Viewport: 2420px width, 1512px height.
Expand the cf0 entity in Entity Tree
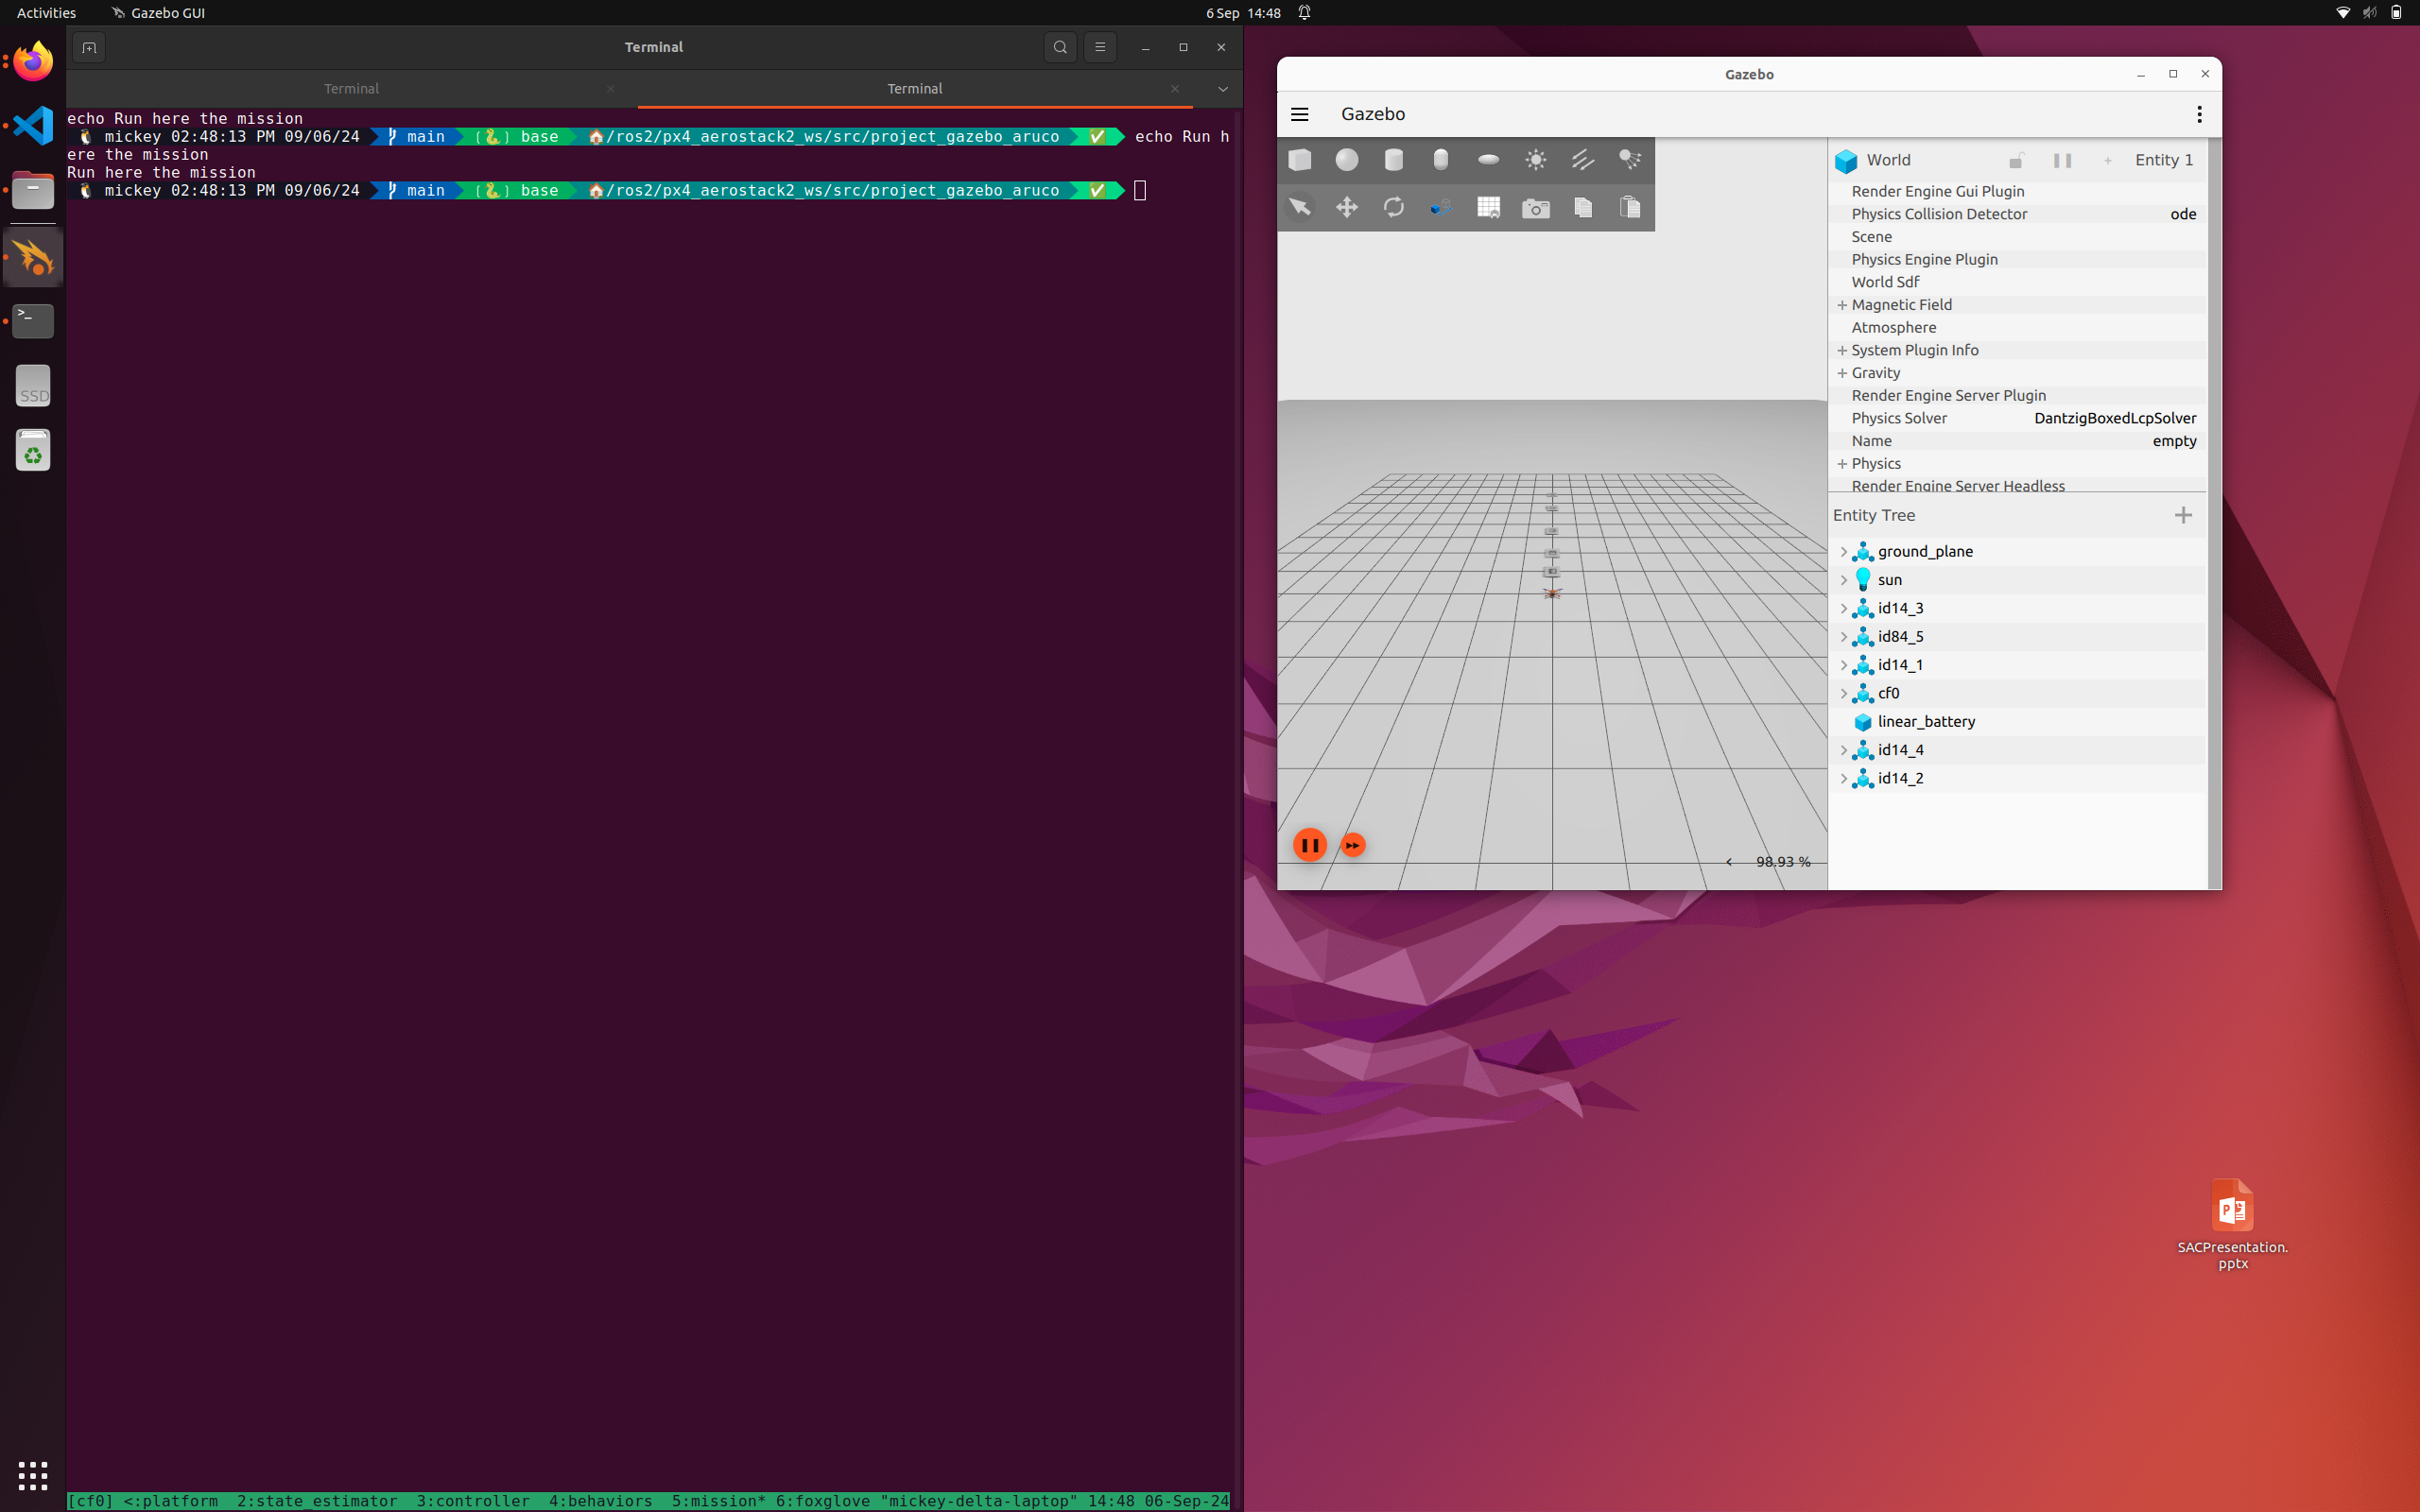click(1845, 693)
